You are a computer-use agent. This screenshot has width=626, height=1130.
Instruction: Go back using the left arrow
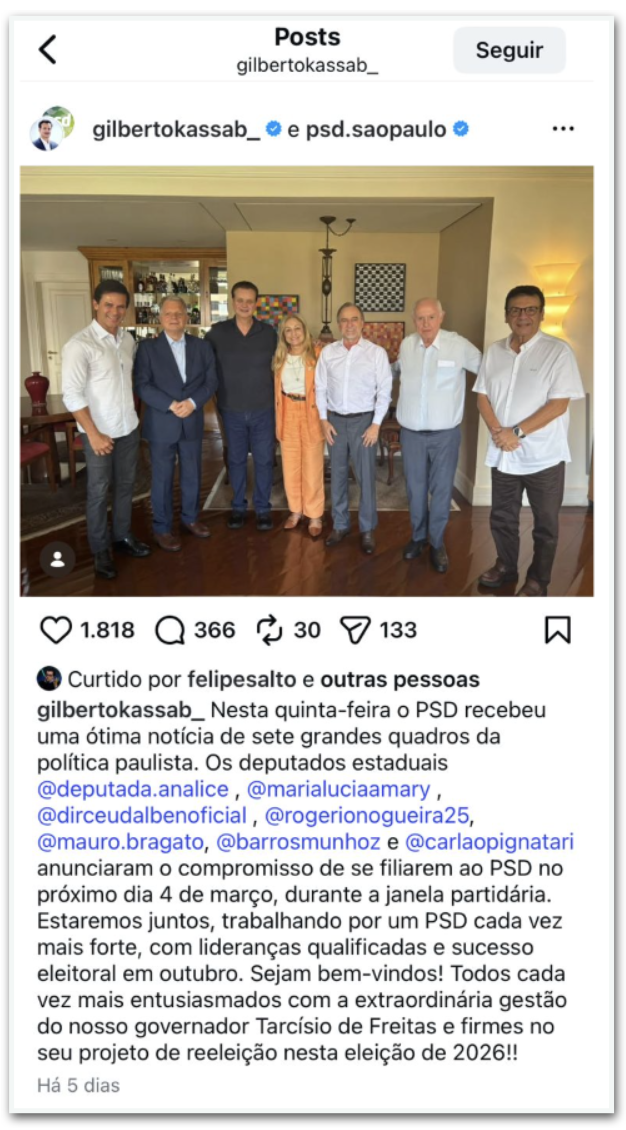tap(48, 50)
